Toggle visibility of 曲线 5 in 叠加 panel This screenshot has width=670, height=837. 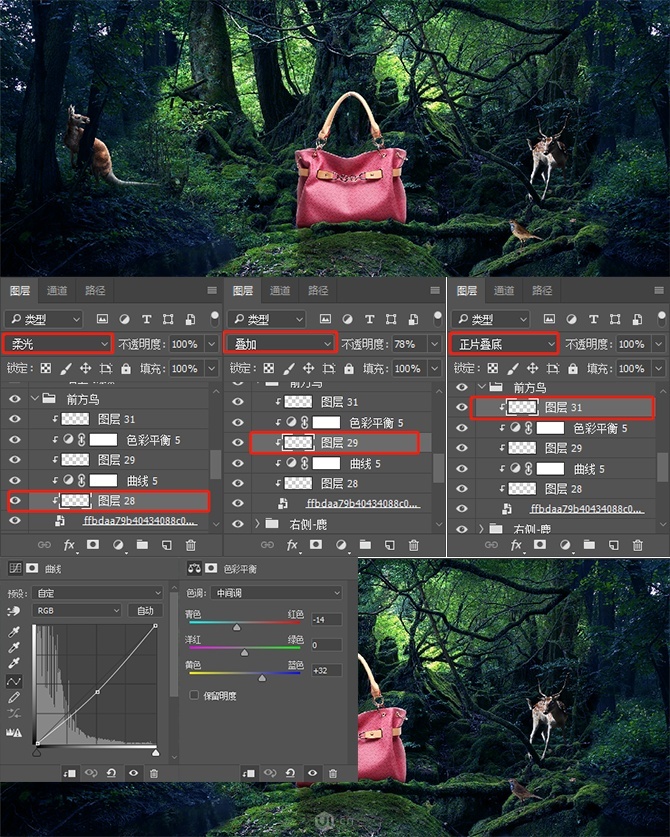point(238,463)
